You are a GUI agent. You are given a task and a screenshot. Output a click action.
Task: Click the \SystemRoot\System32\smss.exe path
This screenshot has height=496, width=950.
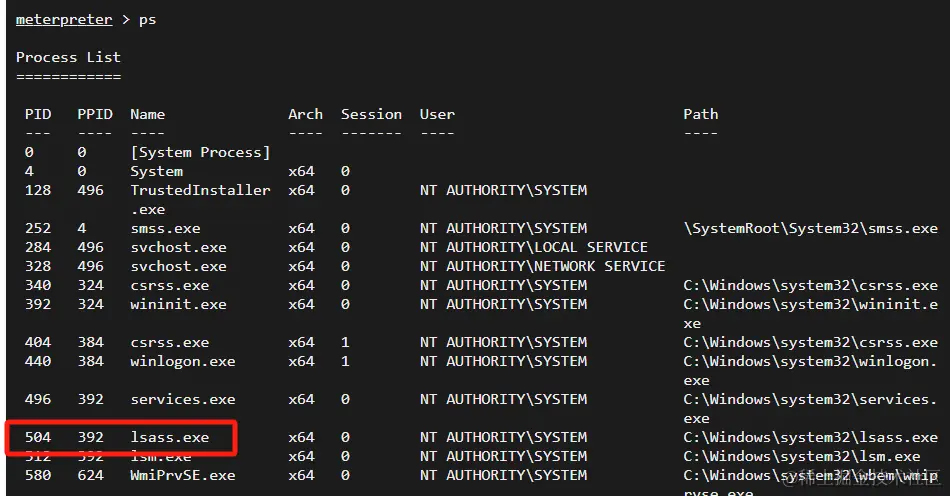point(810,228)
